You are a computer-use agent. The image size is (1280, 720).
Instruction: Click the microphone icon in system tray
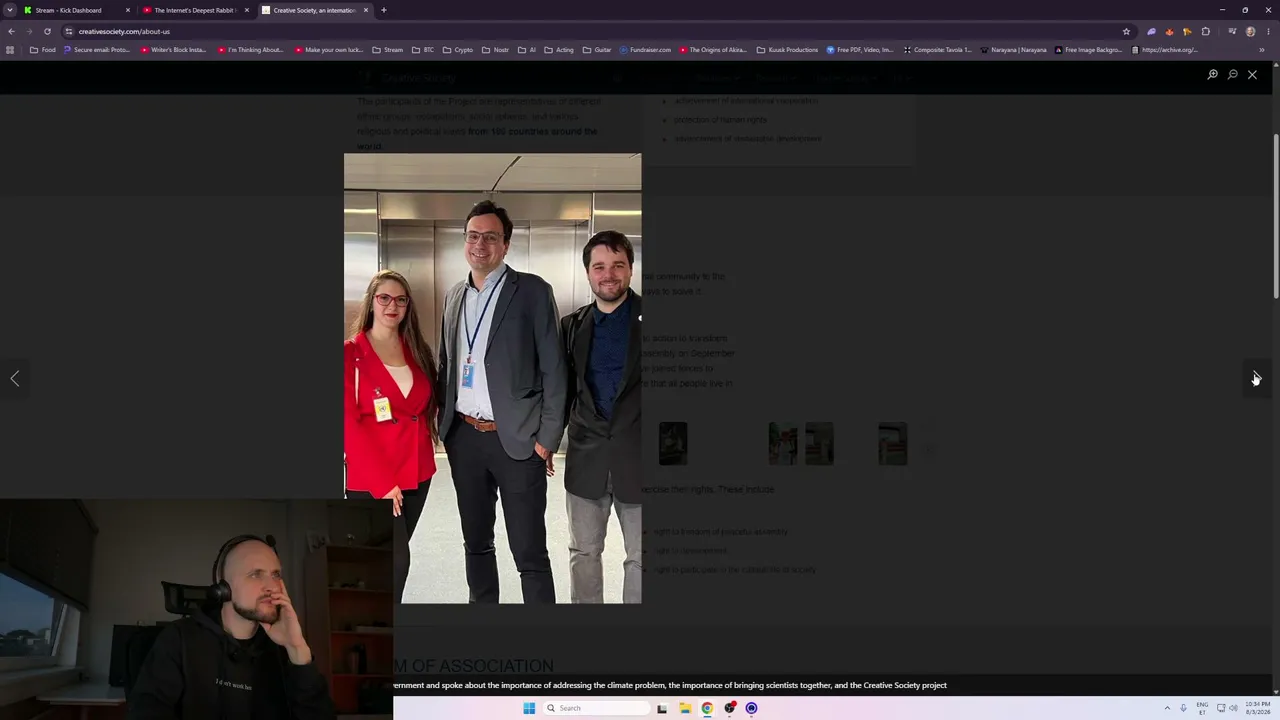pyautogui.click(x=1183, y=708)
